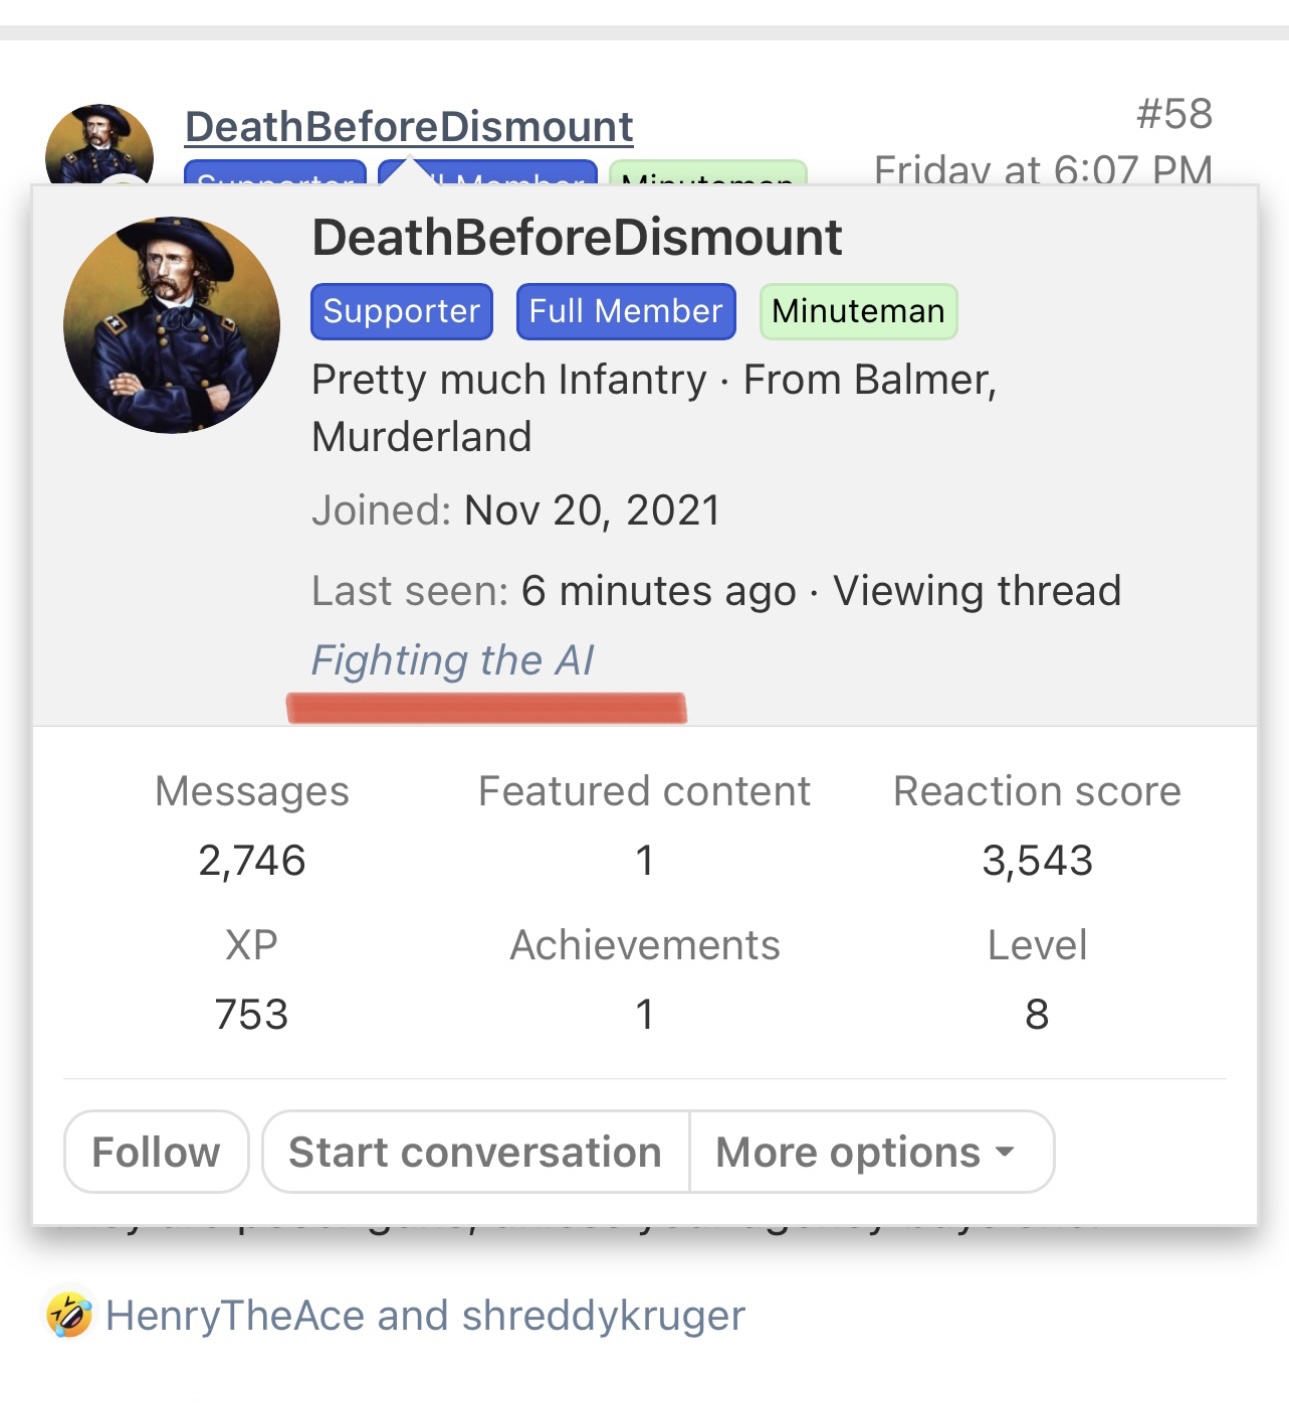Viewport: 1289px width, 1403px height.
Task: Click the Achievements count value
Action: pyautogui.click(x=645, y=1015)
